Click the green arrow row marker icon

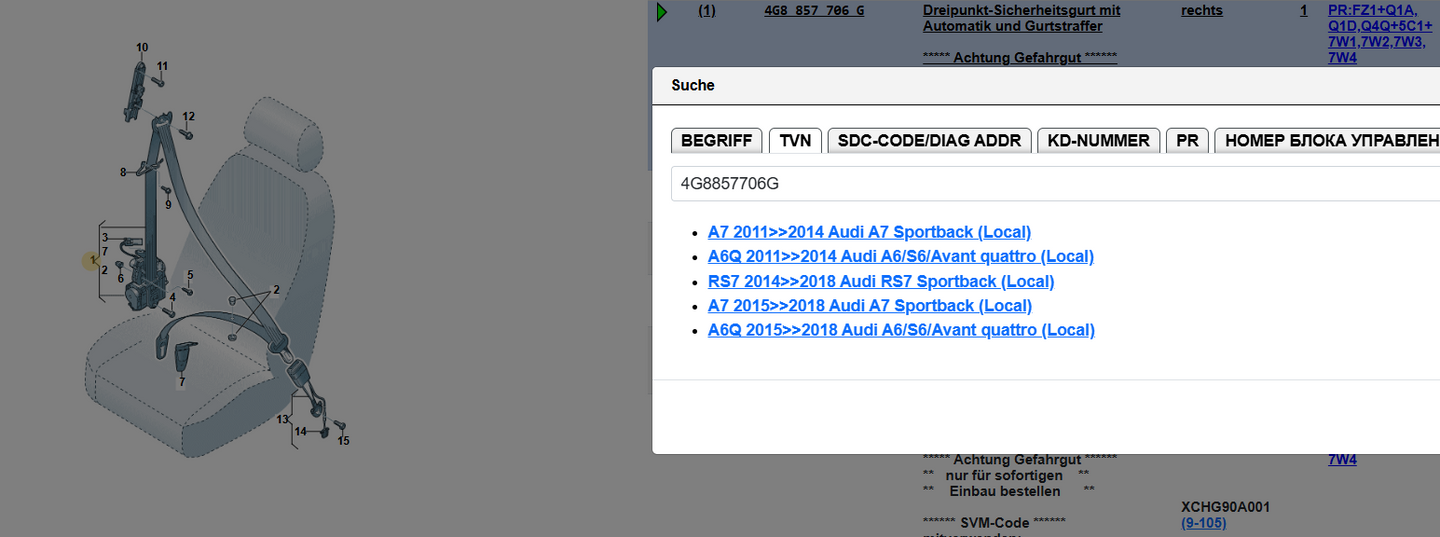tap(662, 12)
